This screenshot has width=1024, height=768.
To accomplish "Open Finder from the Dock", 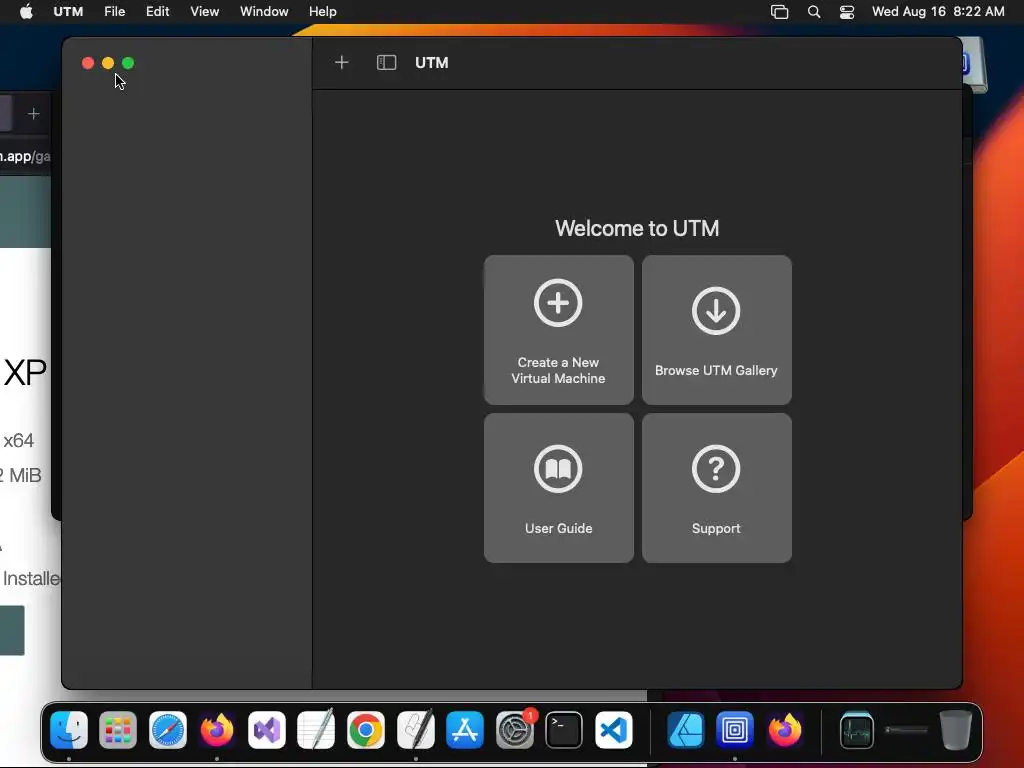I will (x=69, y=729).
